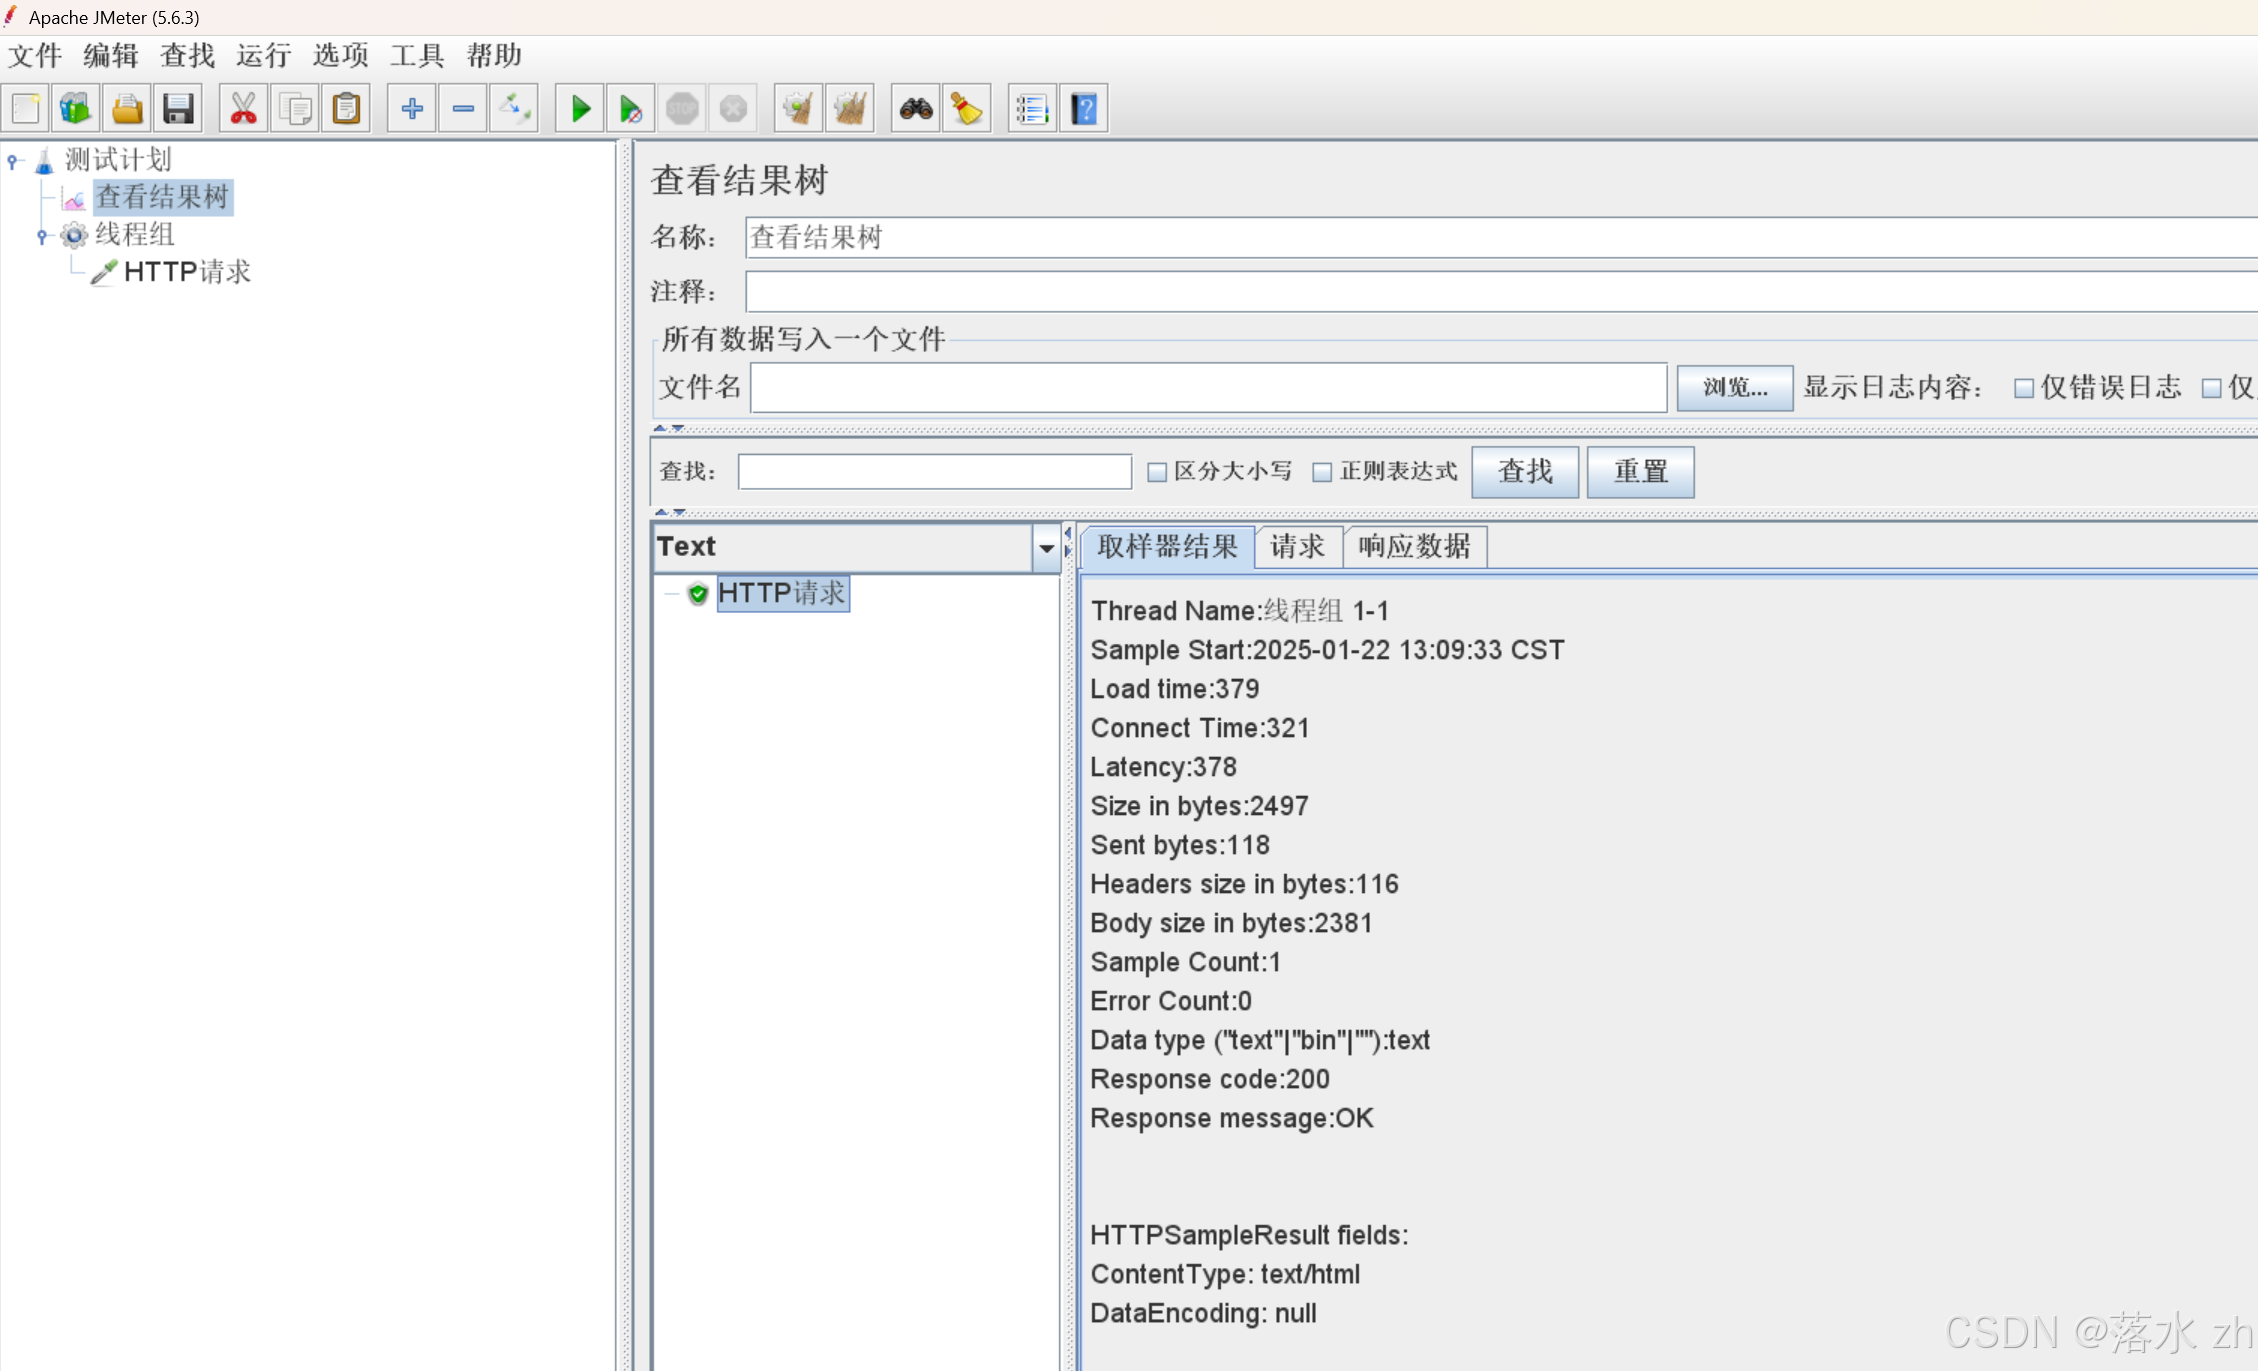
Task: Click the Load time:379 line
Action: (x=1175, y=690)
